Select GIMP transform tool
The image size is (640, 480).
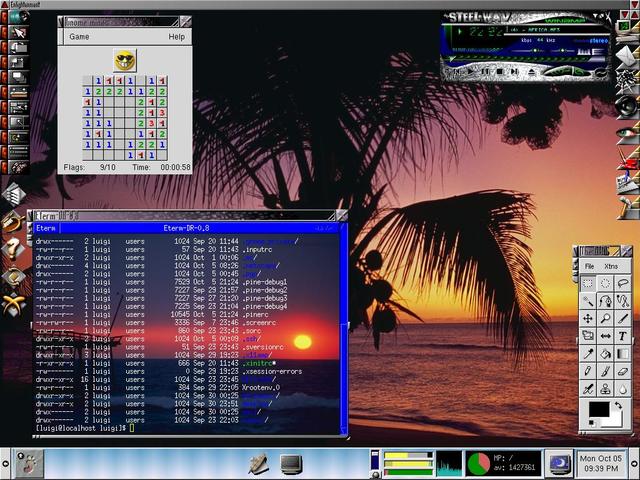(x=588, y=336)
